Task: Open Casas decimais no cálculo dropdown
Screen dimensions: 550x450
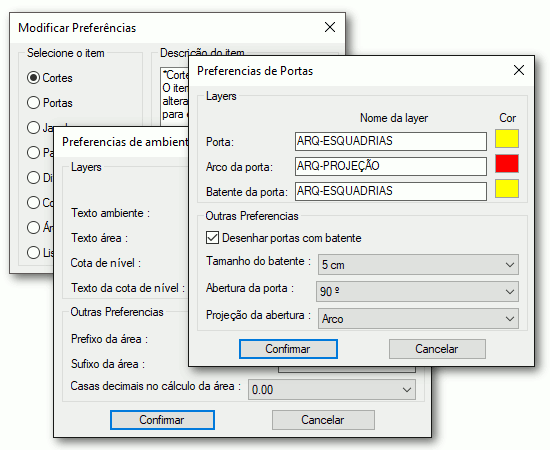Action: [332, 390]
